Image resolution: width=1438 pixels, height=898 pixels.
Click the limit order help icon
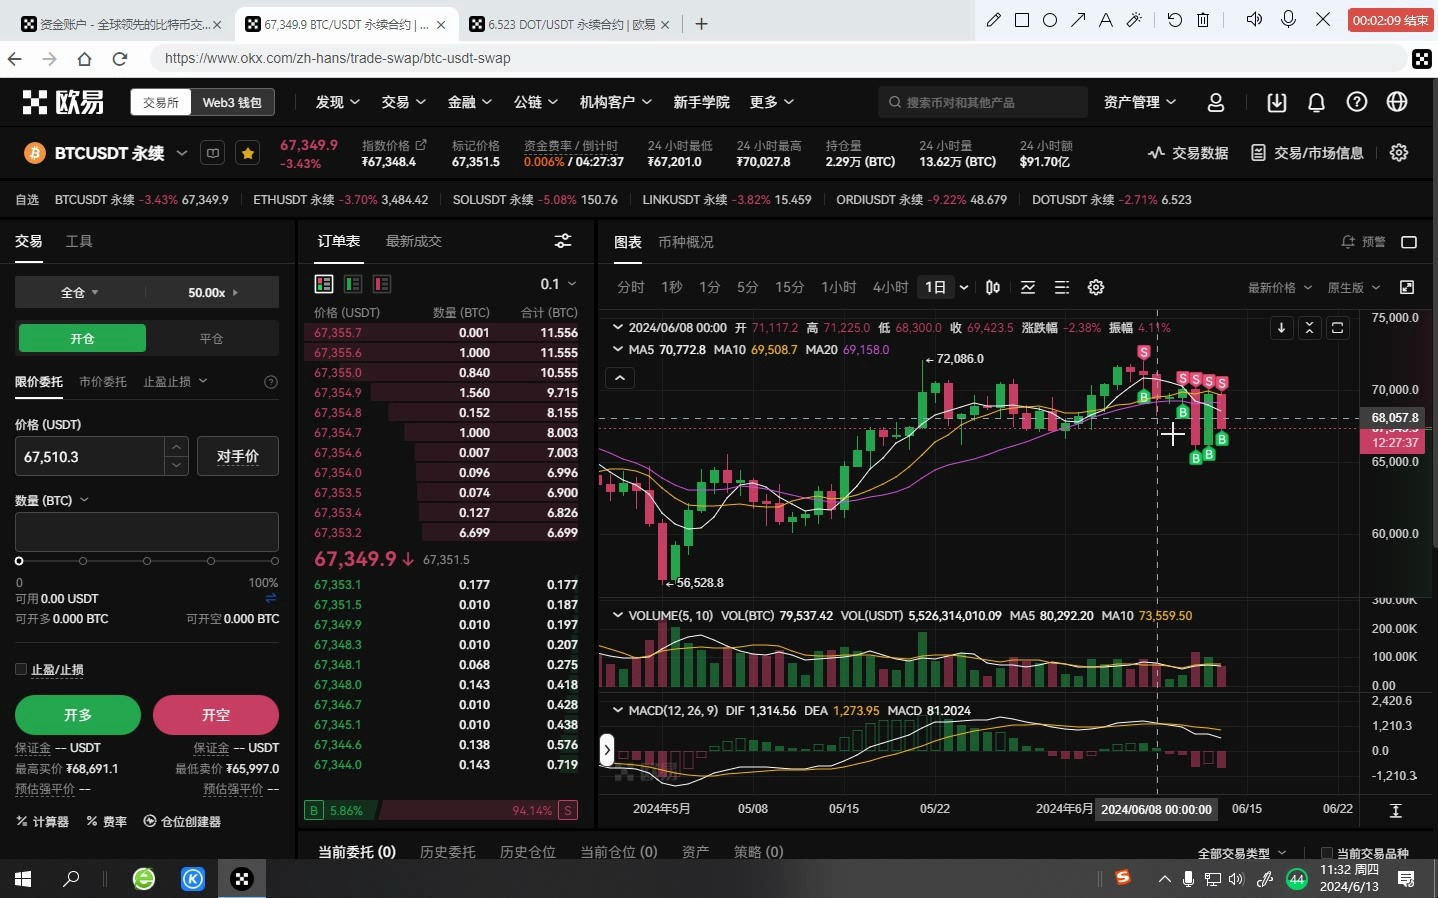270,382
